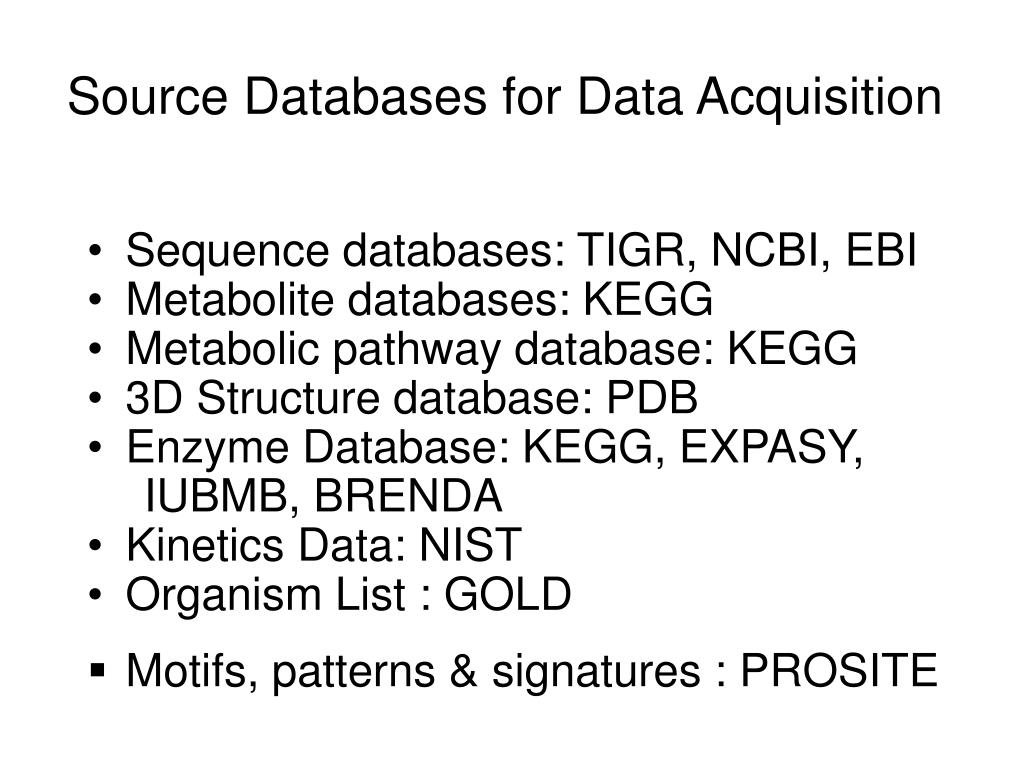Click the word EXPASY

(x=771, y=447)
